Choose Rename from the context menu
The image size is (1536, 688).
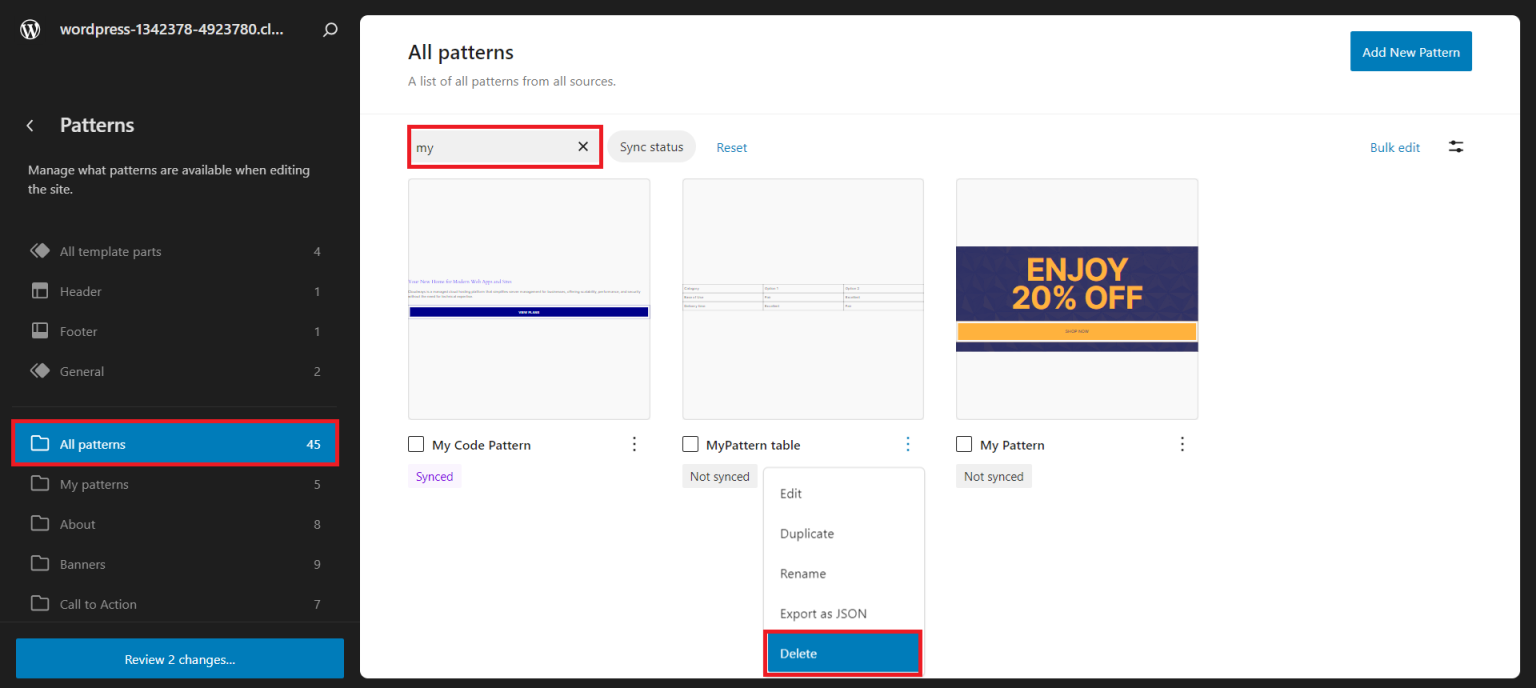(843, 574)
